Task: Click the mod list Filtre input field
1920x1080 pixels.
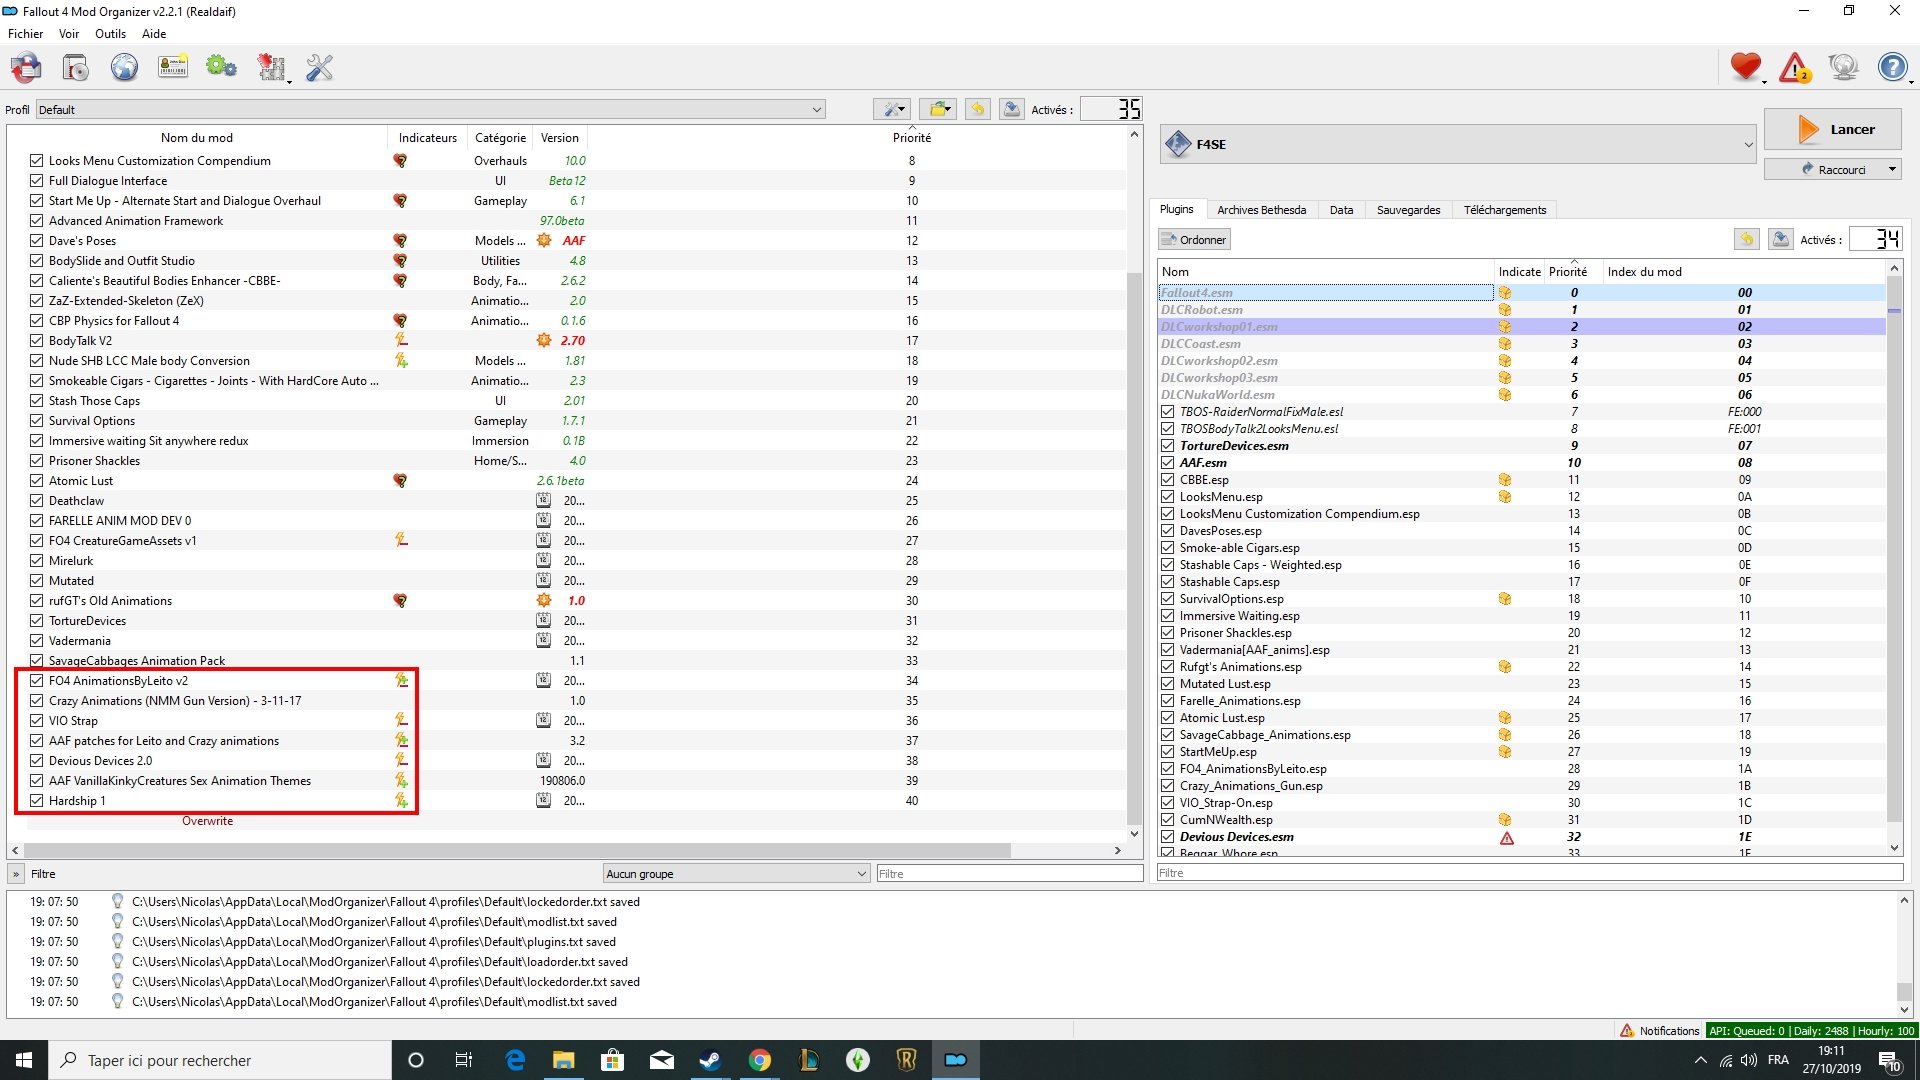Action: point(1009,873)
